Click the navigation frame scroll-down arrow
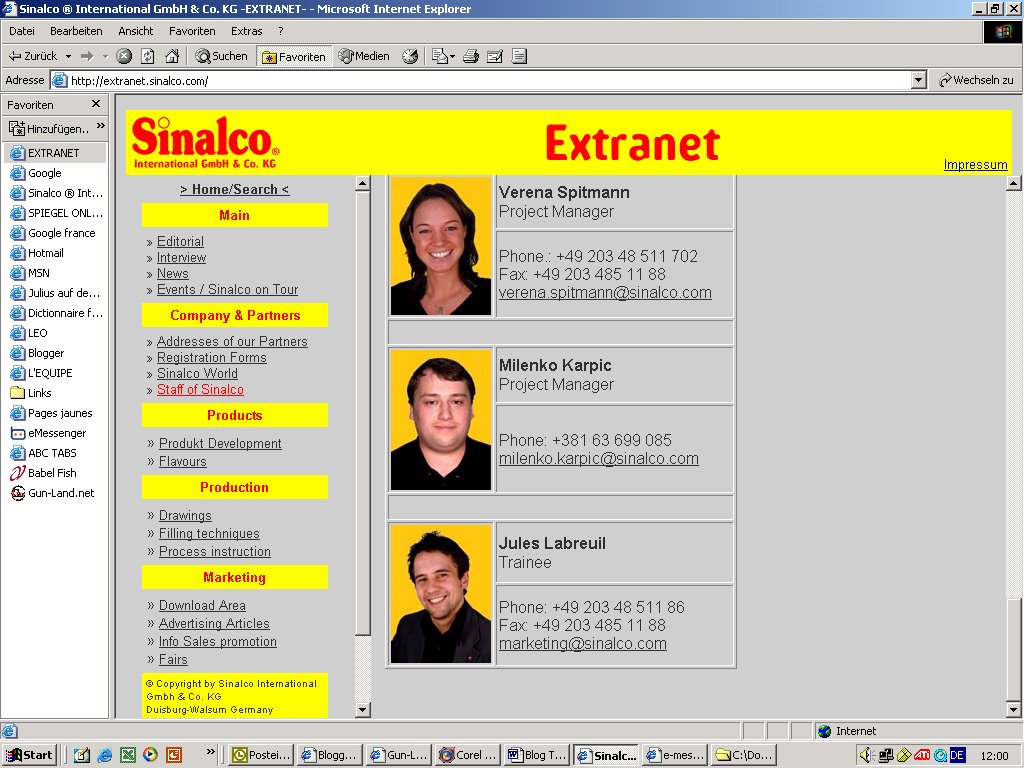 (362, 709)
